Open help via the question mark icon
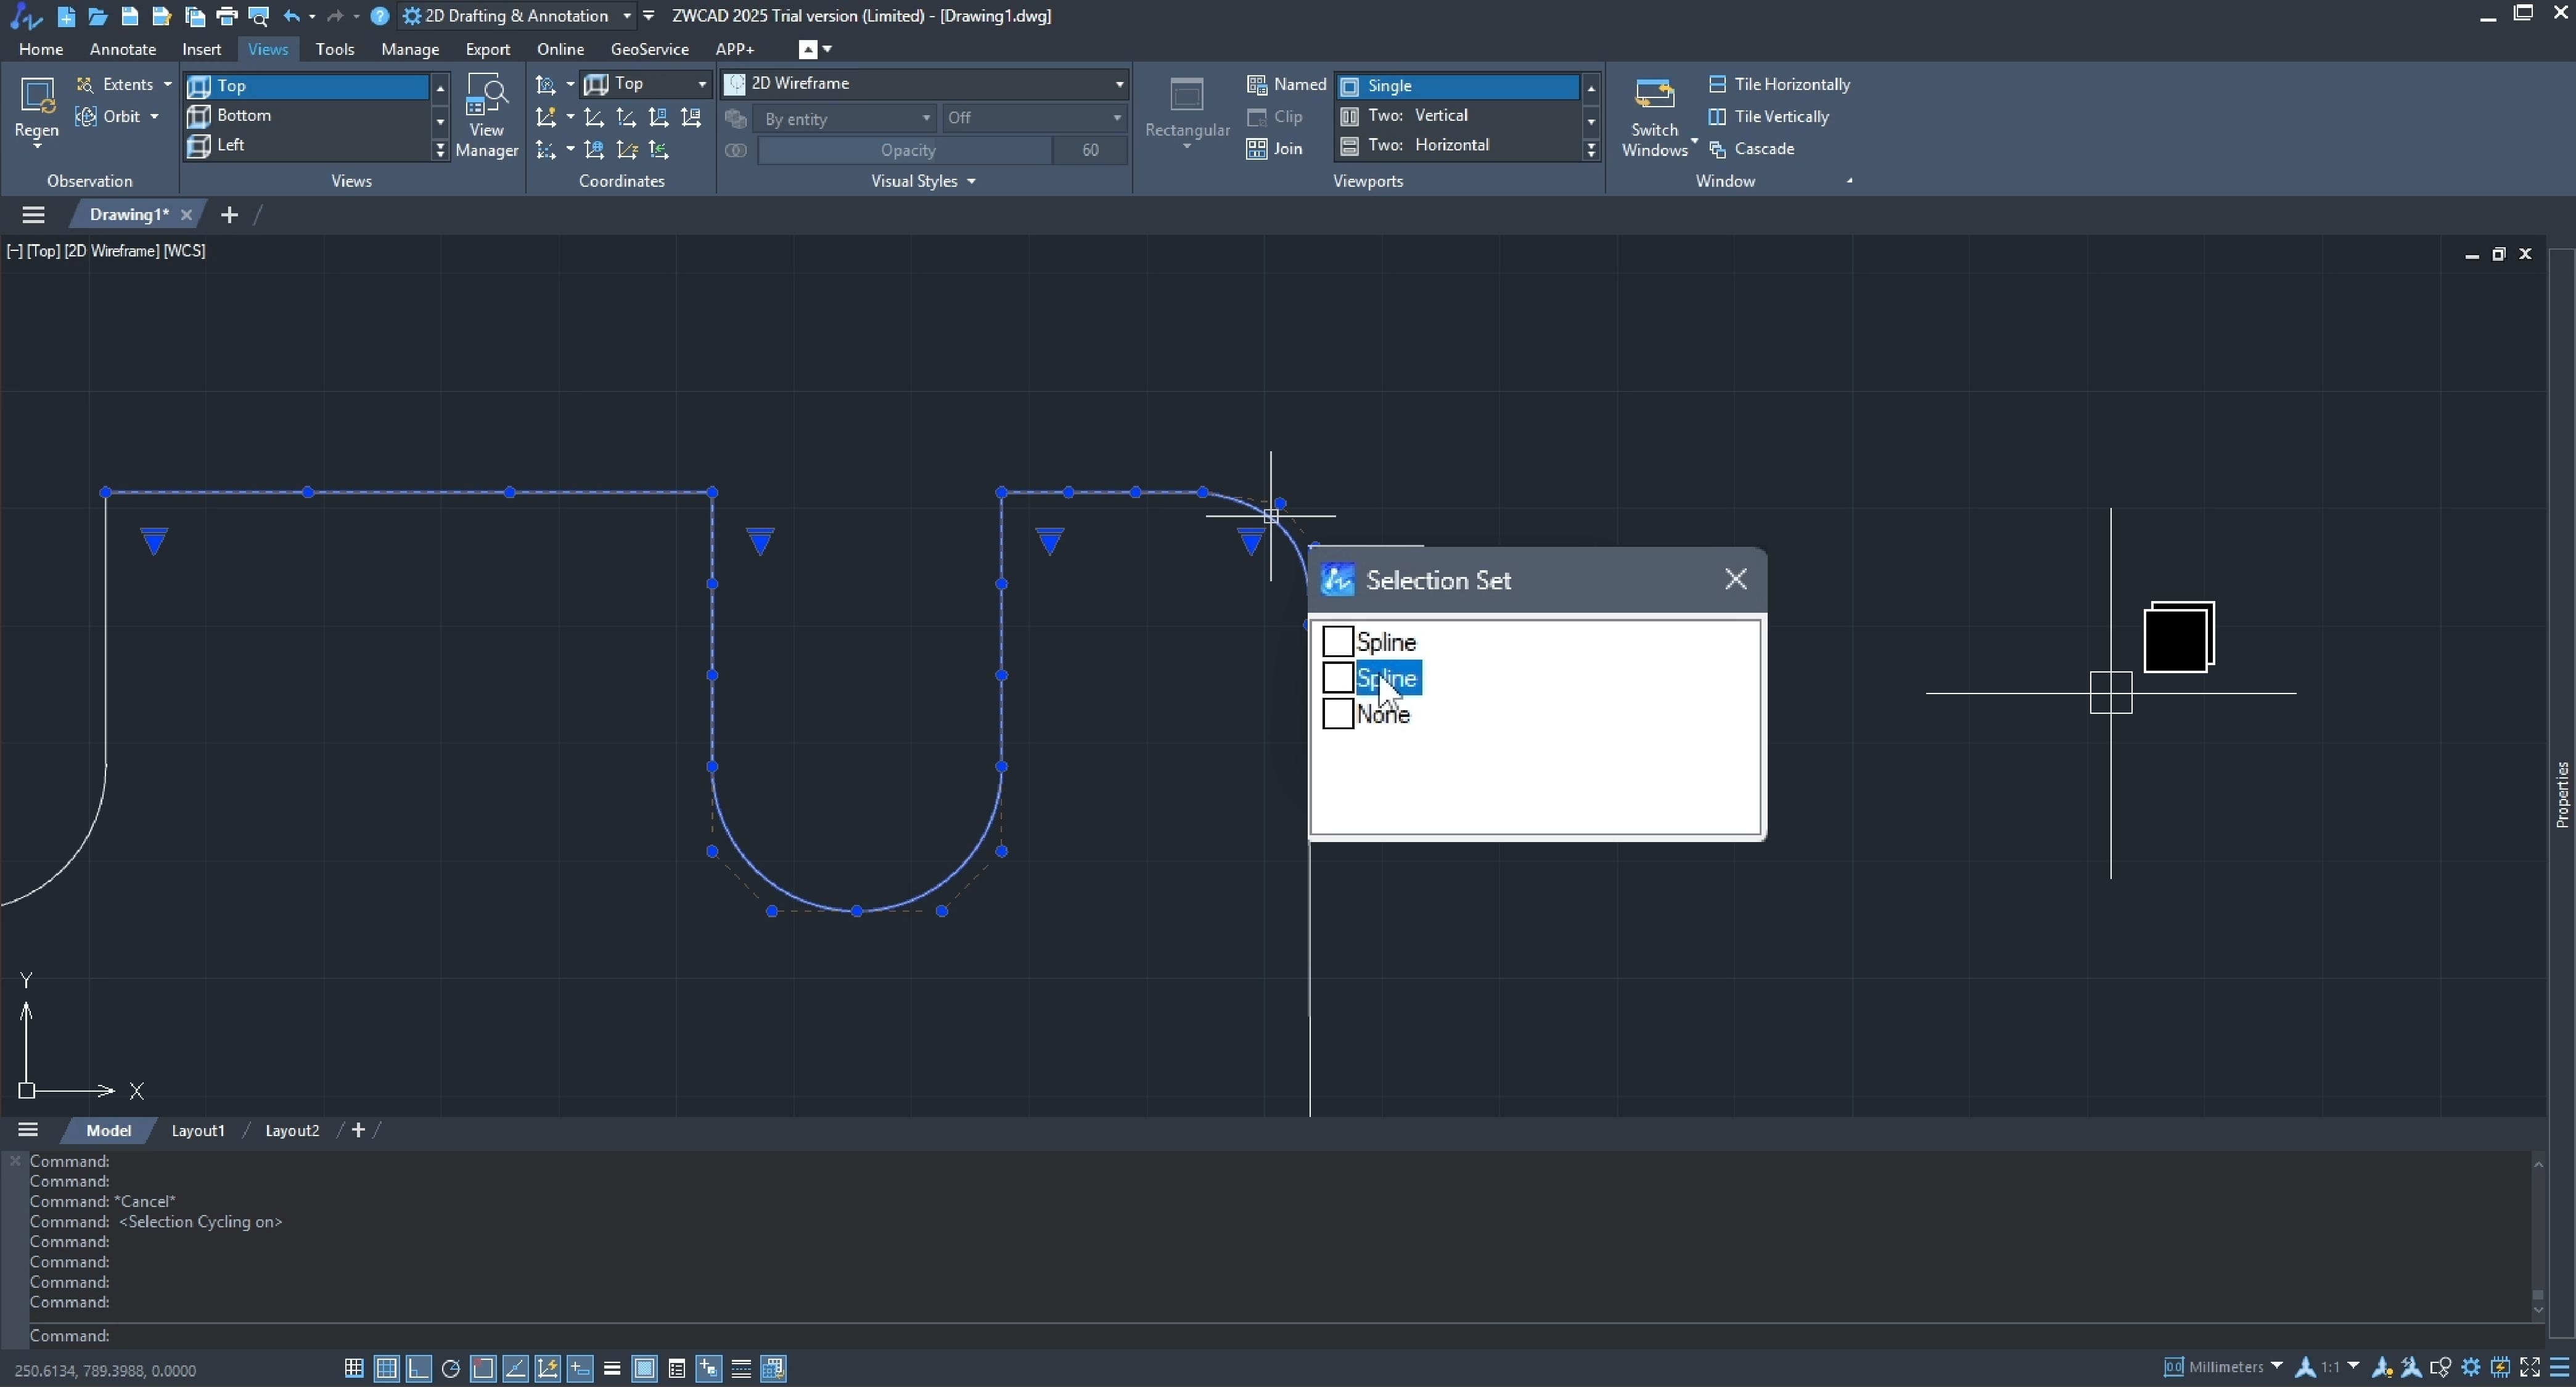Image resolution: width=2576 pixels, height=1387 pixels. pos(379,16)
